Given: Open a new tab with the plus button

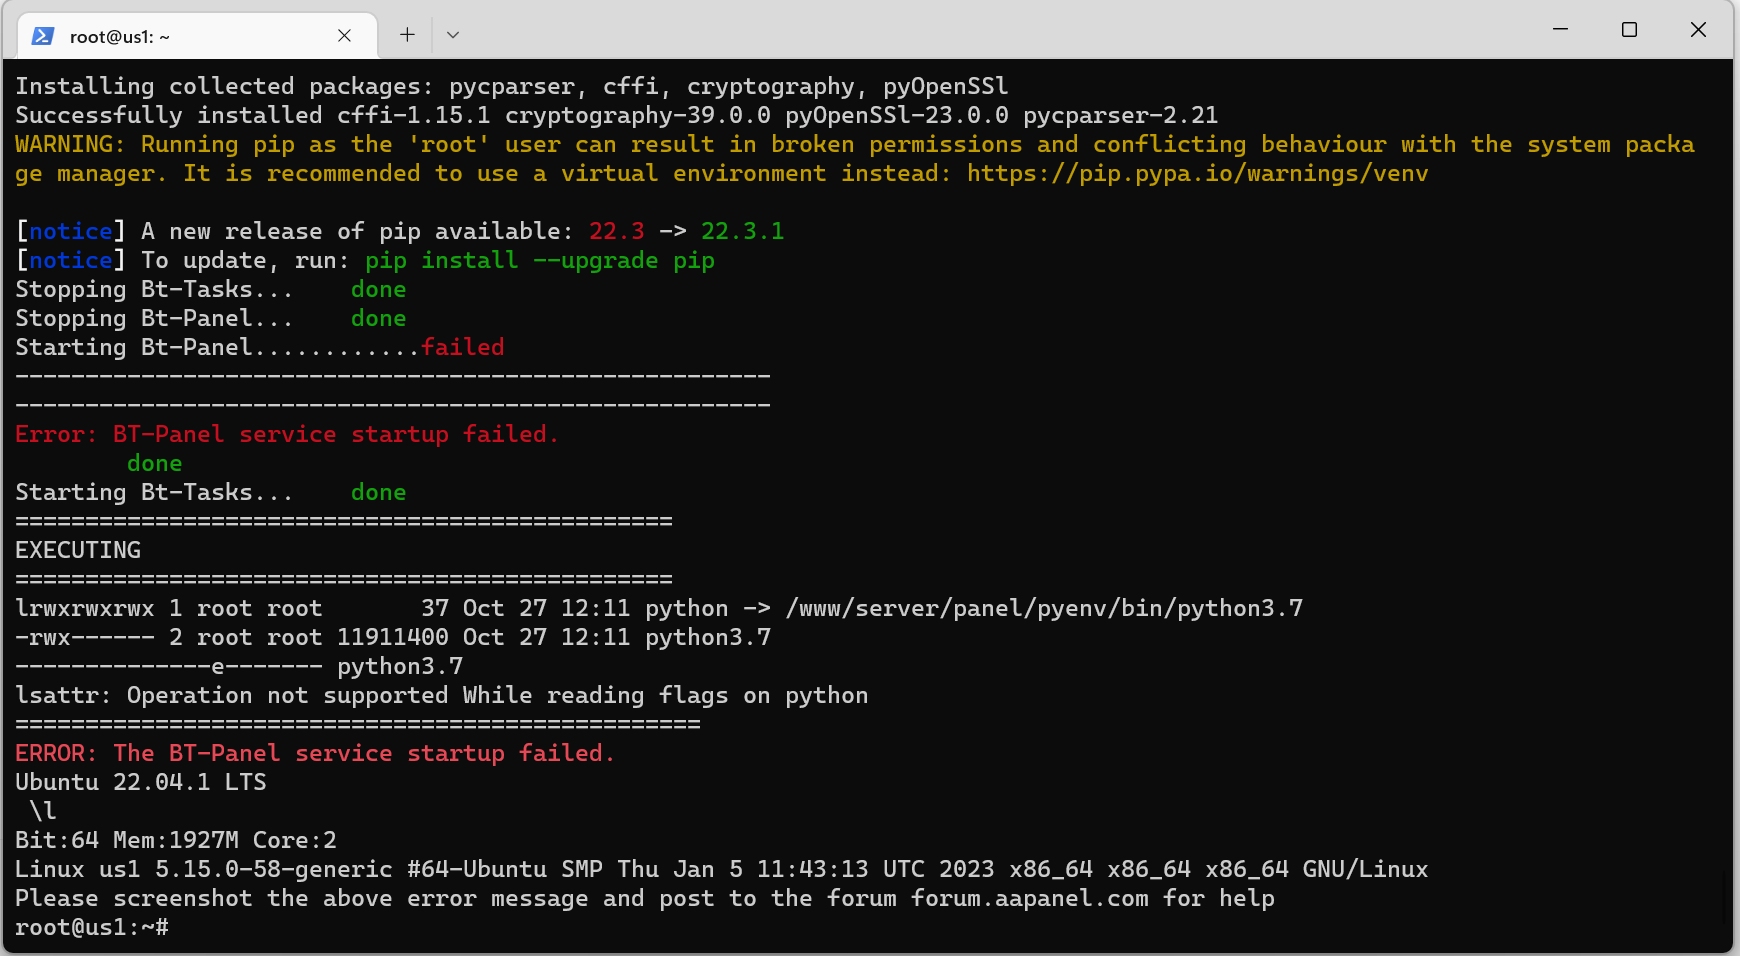Looking at the screenshot, I should 407,35.
